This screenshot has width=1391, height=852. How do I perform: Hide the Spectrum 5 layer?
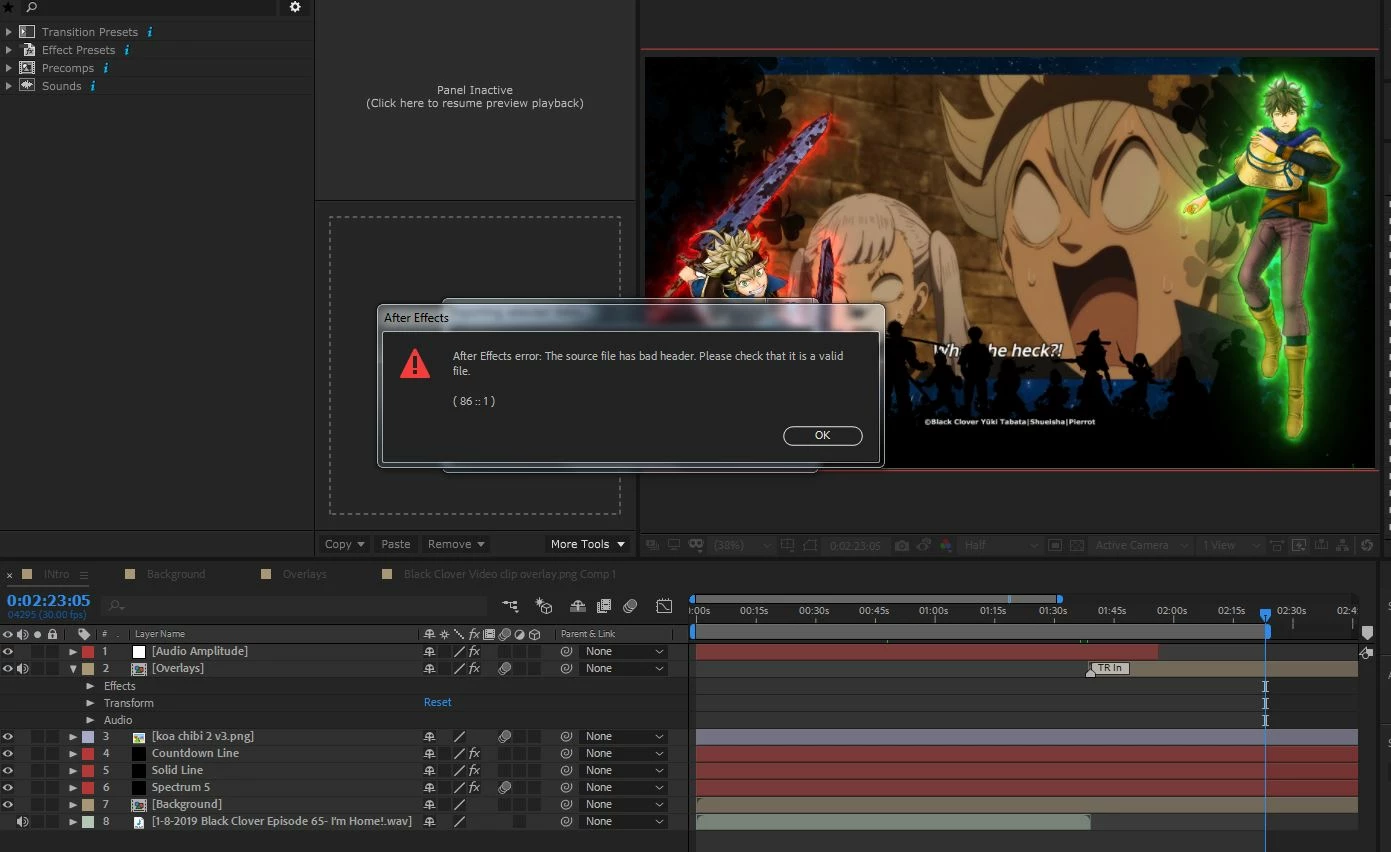8,787
